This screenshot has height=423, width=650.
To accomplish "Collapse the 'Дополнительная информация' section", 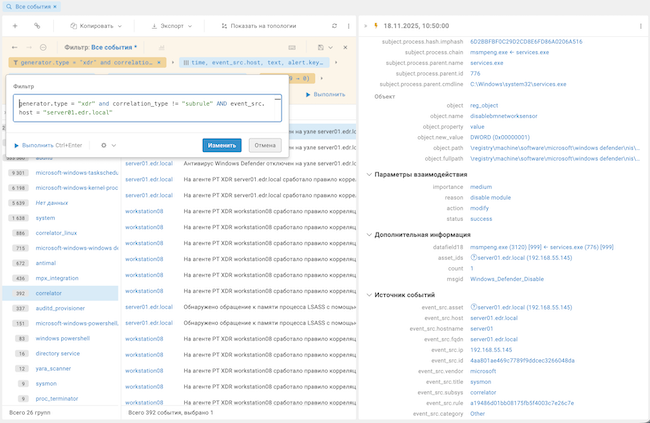I will click(x=369, y=235).
